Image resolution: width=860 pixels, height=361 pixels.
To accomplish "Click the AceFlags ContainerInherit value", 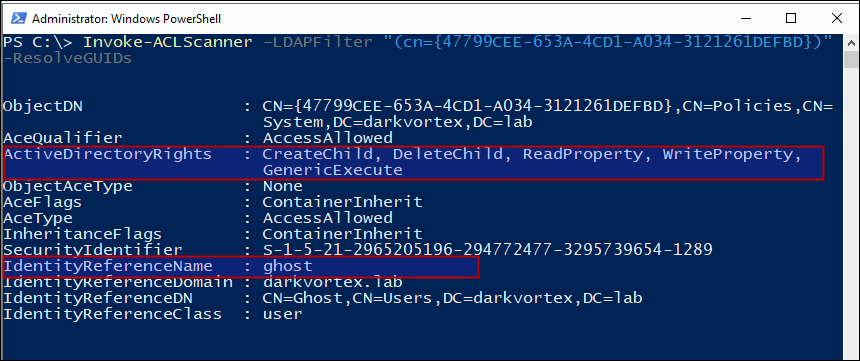I will pyautogui.click(x=343, y=202).
